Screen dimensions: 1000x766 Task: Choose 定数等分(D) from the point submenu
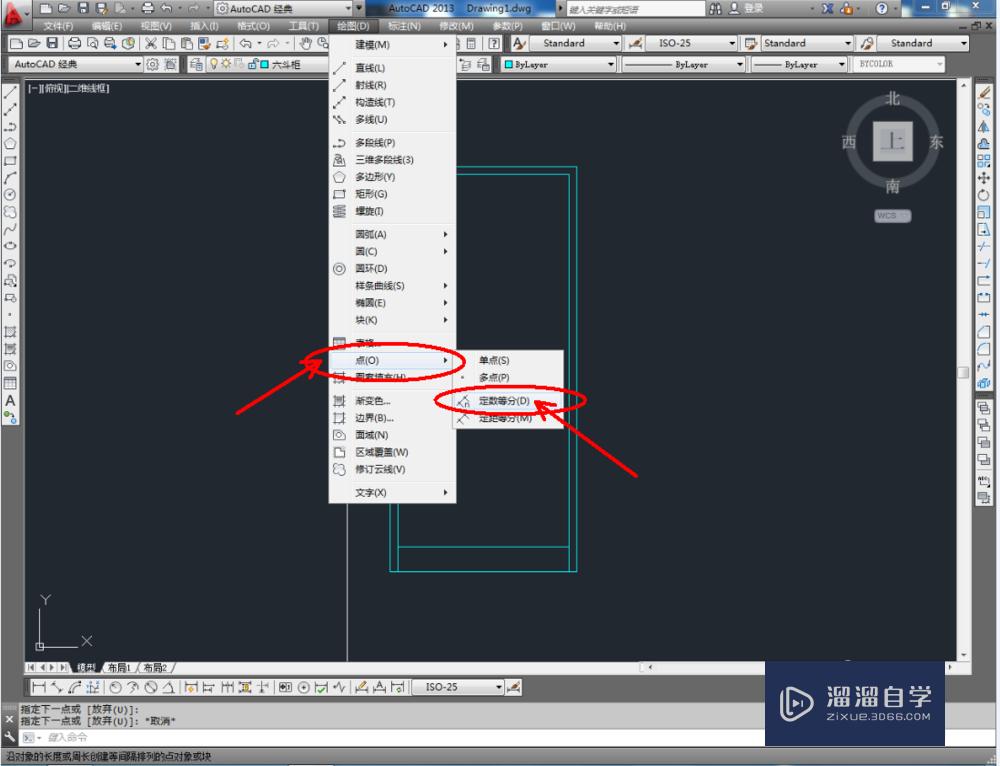(x=508, y=401)
